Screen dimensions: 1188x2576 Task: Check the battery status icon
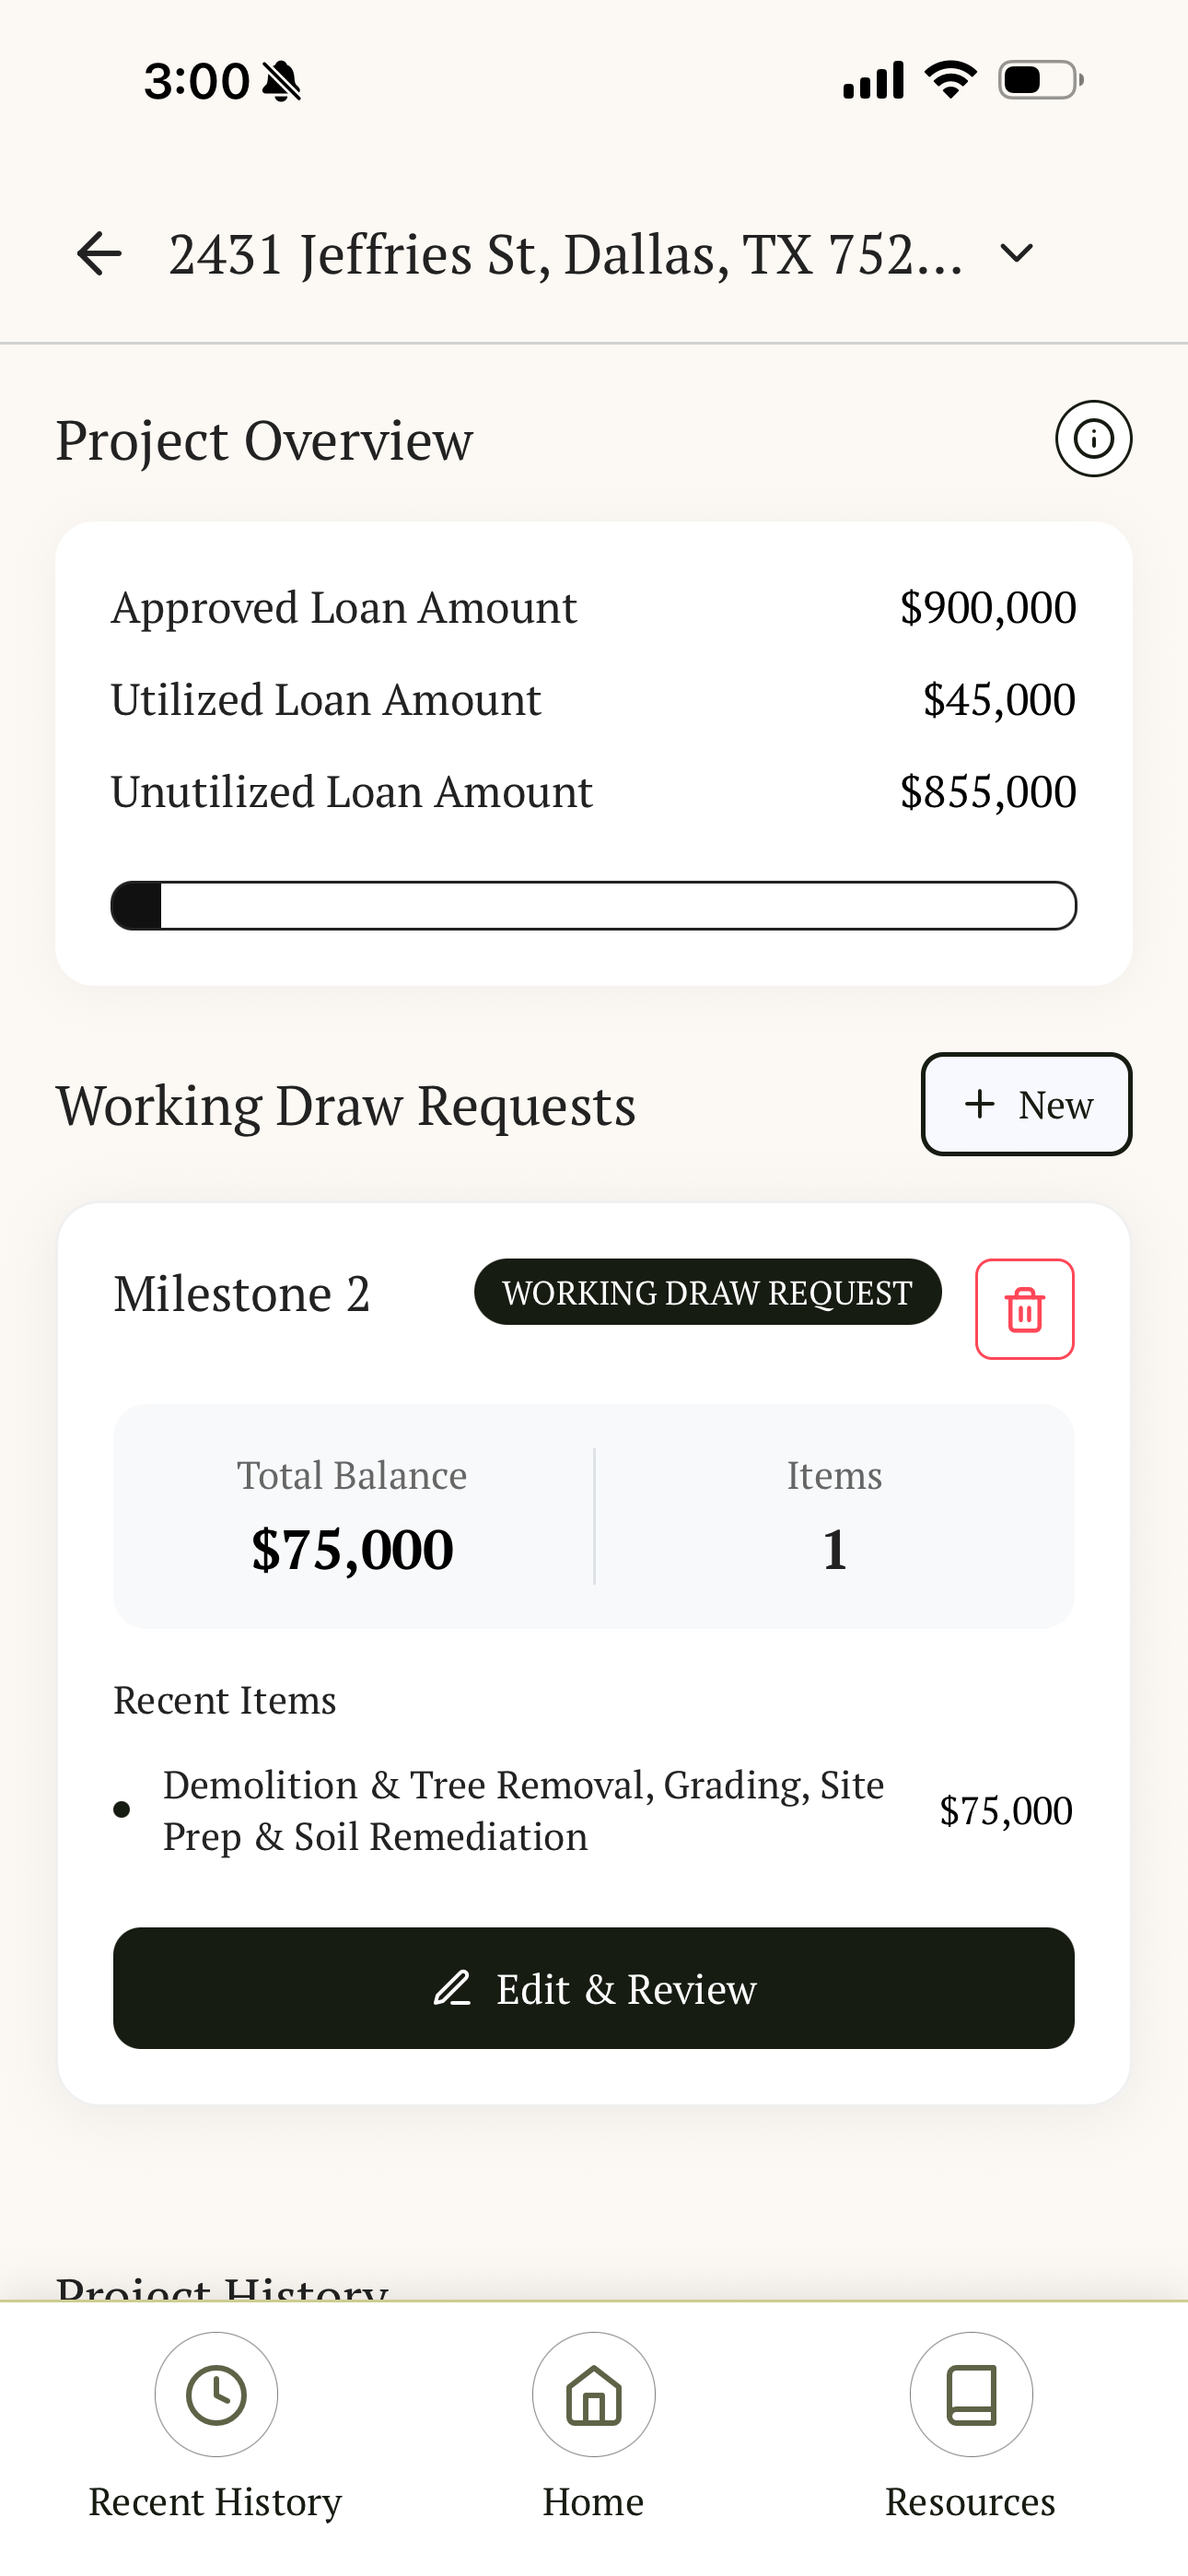coord(1041,80)
